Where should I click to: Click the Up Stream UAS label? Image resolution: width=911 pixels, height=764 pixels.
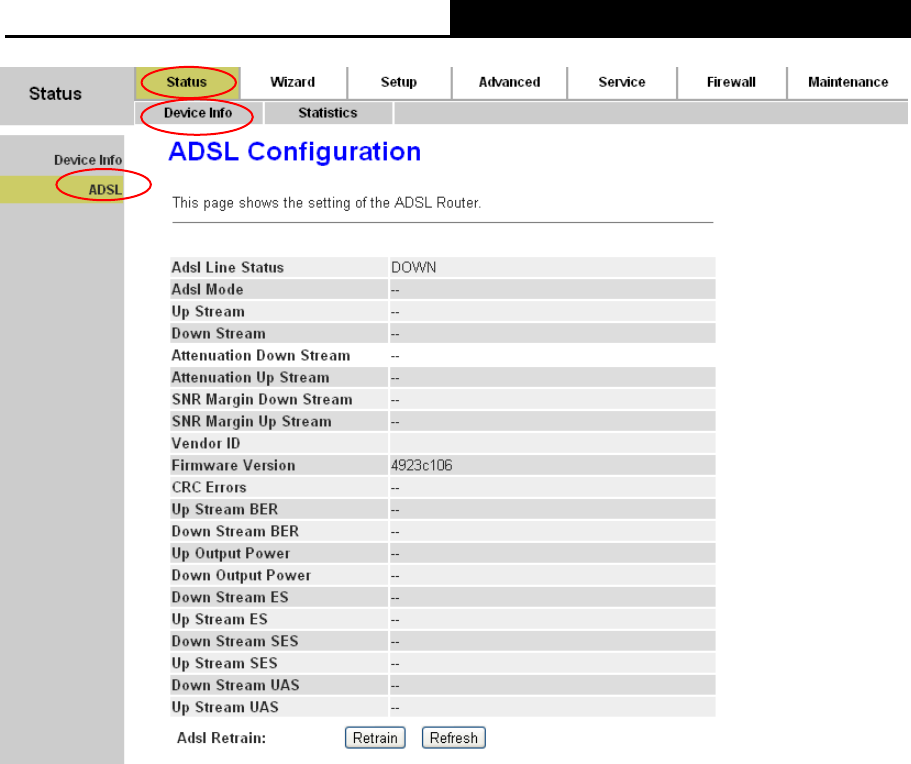pyautogui.click(x=225, y=708)
